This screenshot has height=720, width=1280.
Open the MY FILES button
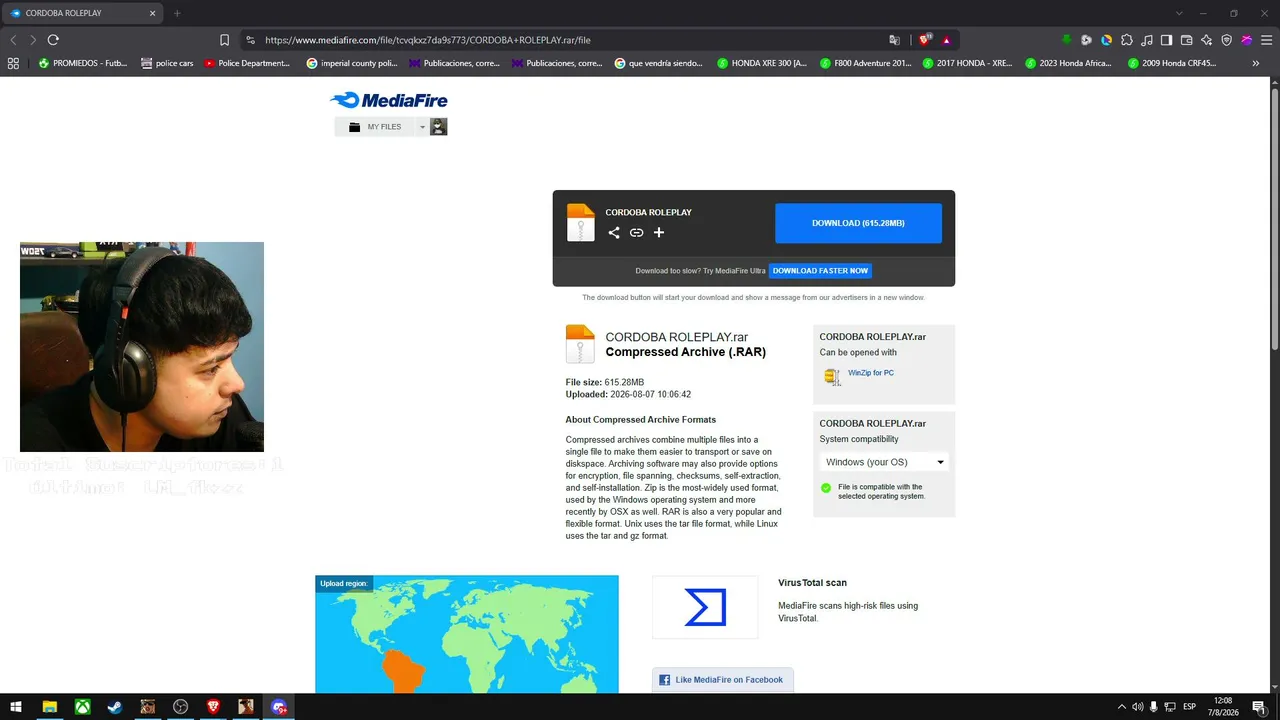click(x=375, y=127)
